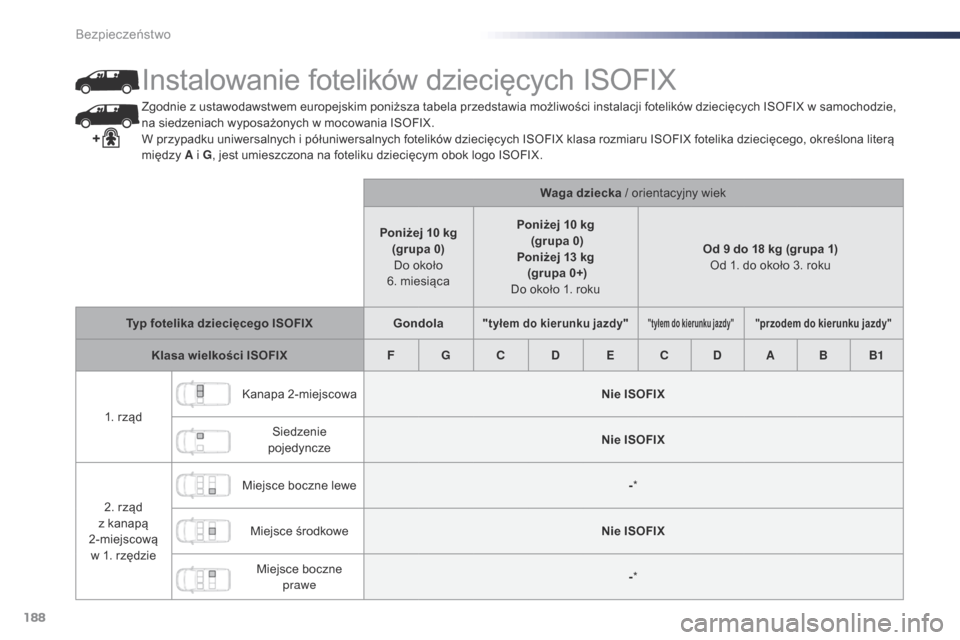This screenshot has width=960, height=640.
Task: Select ISOFIX size class F
Action: pos(391,355)
